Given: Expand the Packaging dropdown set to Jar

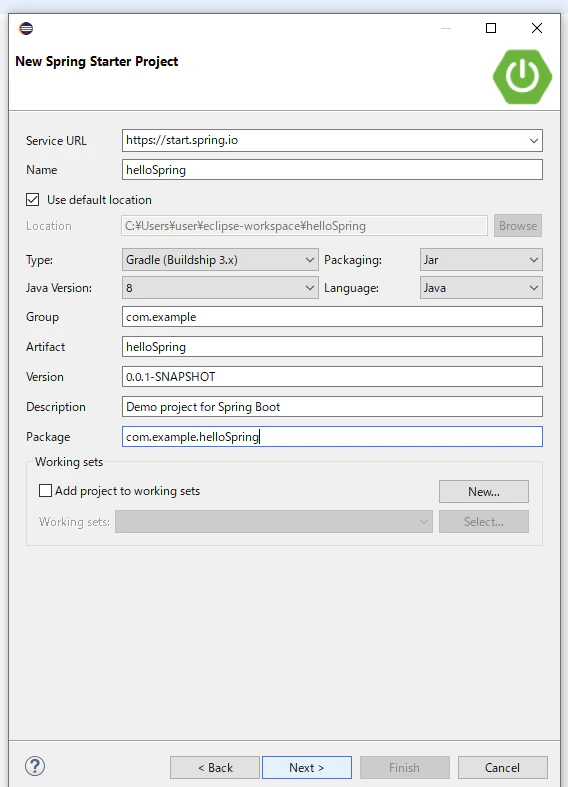Looking at the screenshot, I should click(481, 259).
